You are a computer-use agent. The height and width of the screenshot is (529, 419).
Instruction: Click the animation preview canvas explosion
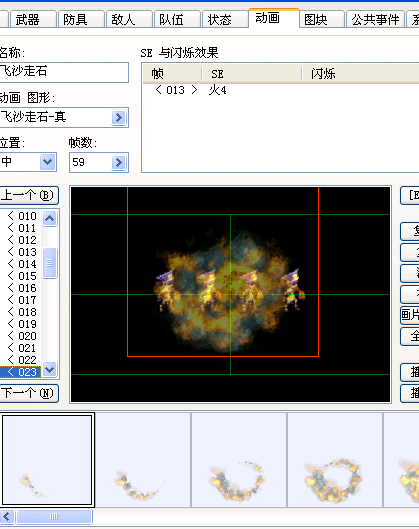(230, 294)
